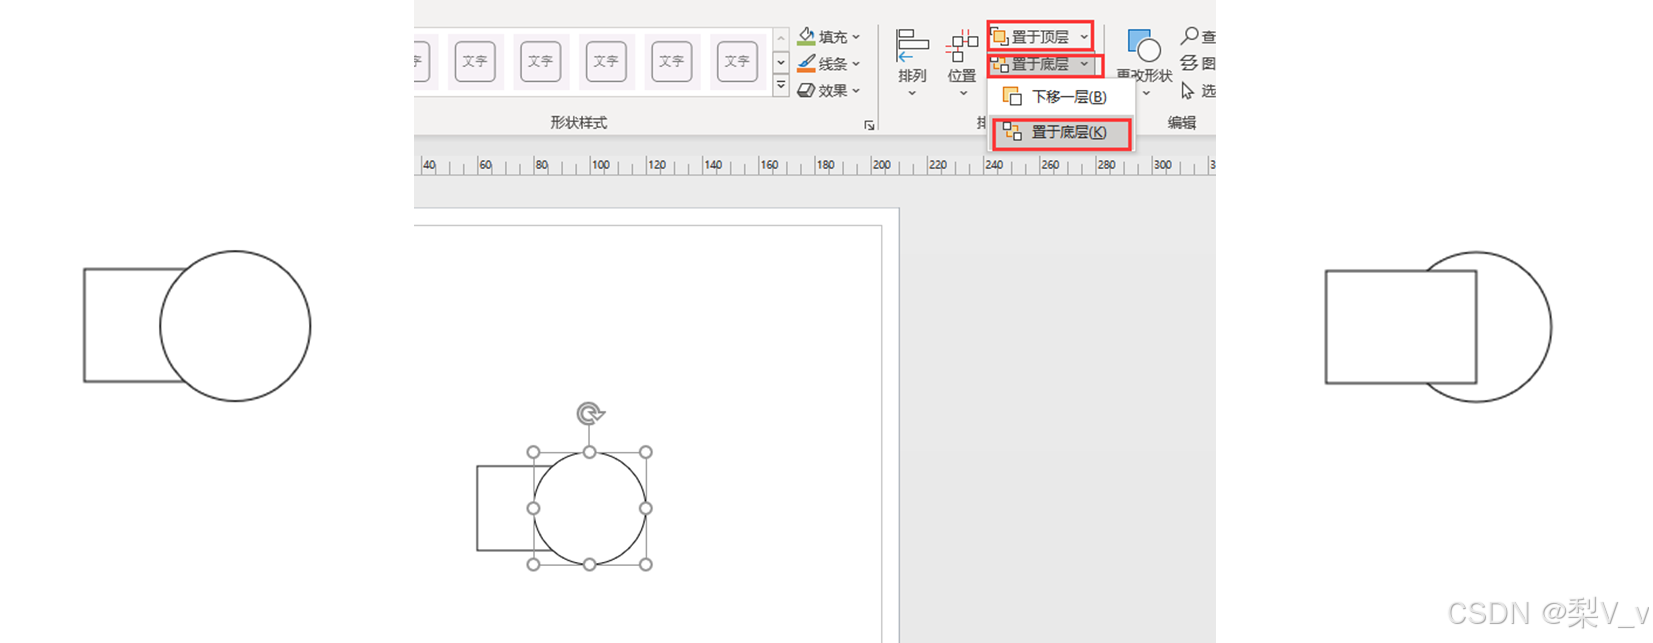Image resolution: width=1653 pixels, height=643 pixels.
Task: Click the 200 mark on horizontal ruler
Action: [881, 165]
